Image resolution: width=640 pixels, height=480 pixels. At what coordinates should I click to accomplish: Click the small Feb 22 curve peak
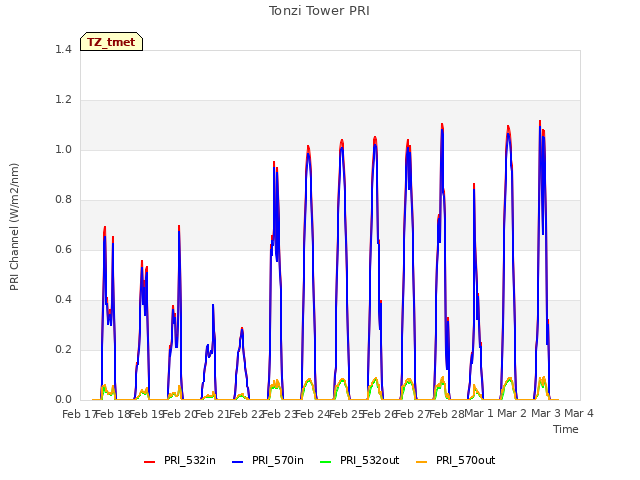(x=242, y=329)
